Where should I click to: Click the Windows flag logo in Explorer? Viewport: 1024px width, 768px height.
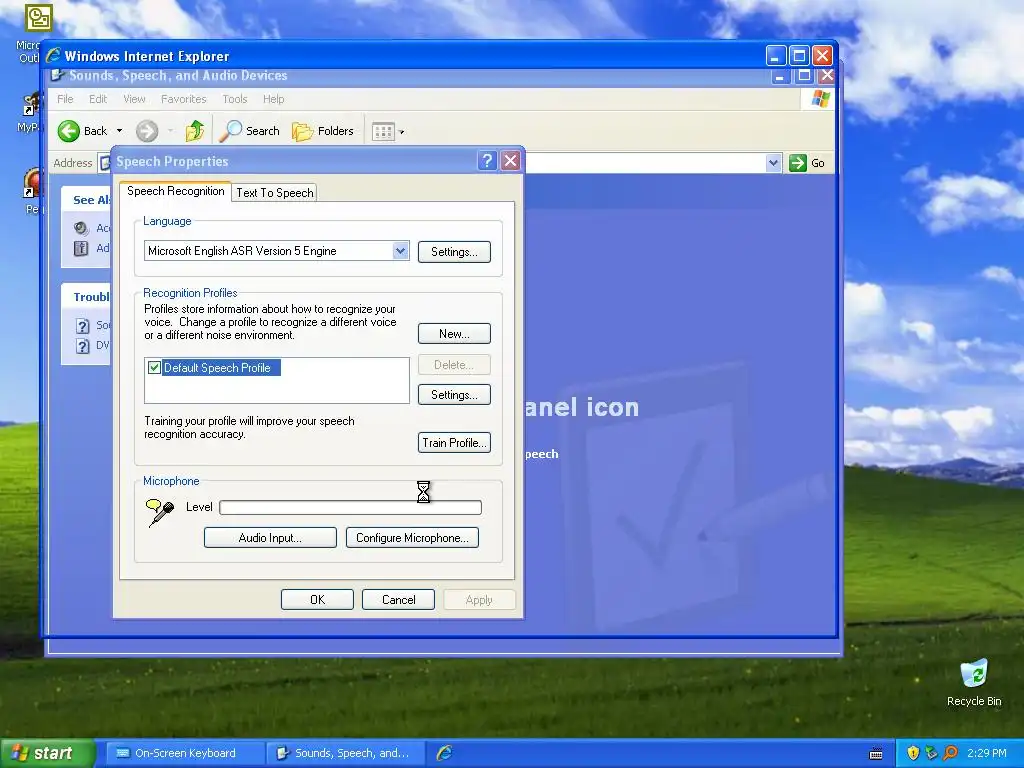820,99
